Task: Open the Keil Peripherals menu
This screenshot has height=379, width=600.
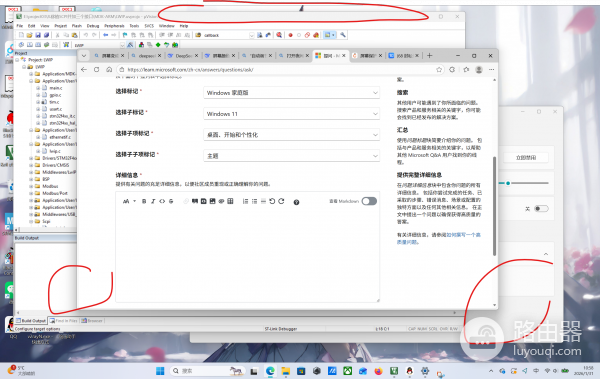Action: pyautogui.click(x=114, y=26)
